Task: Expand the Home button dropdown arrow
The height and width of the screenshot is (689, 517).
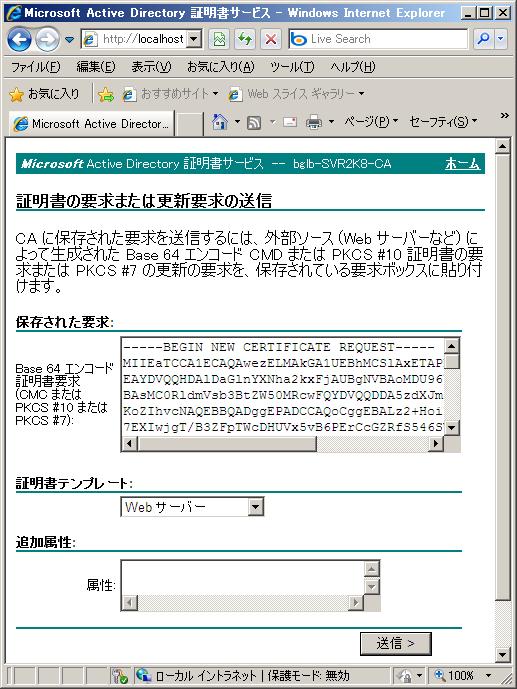Action: click(x=237, y=121)
